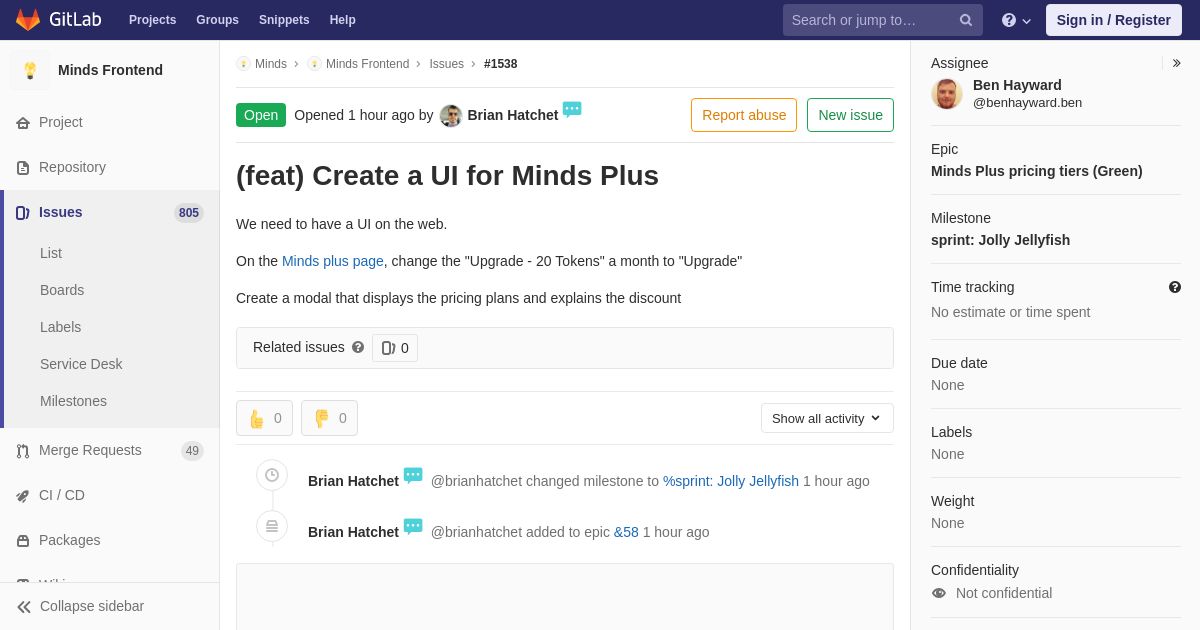Click the New issue button

(850, 115)
